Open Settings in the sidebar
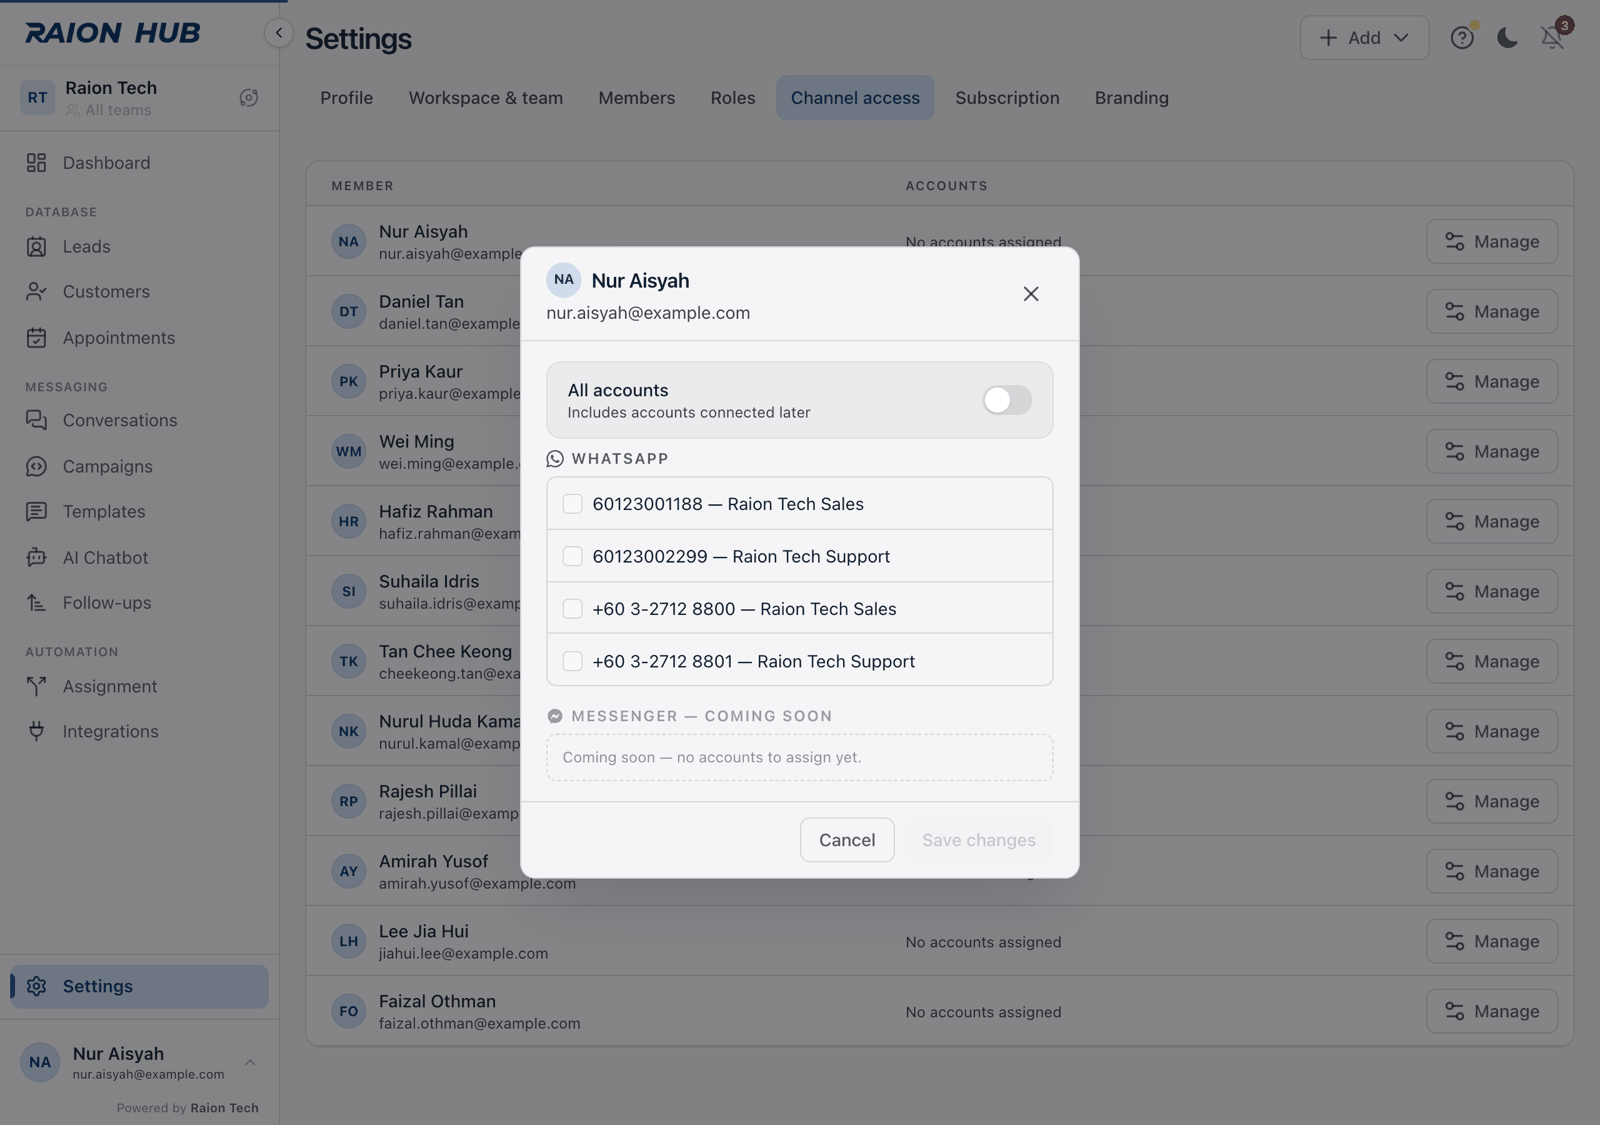Viewport: 1600px width, 1125px height. tap(139, 987)
